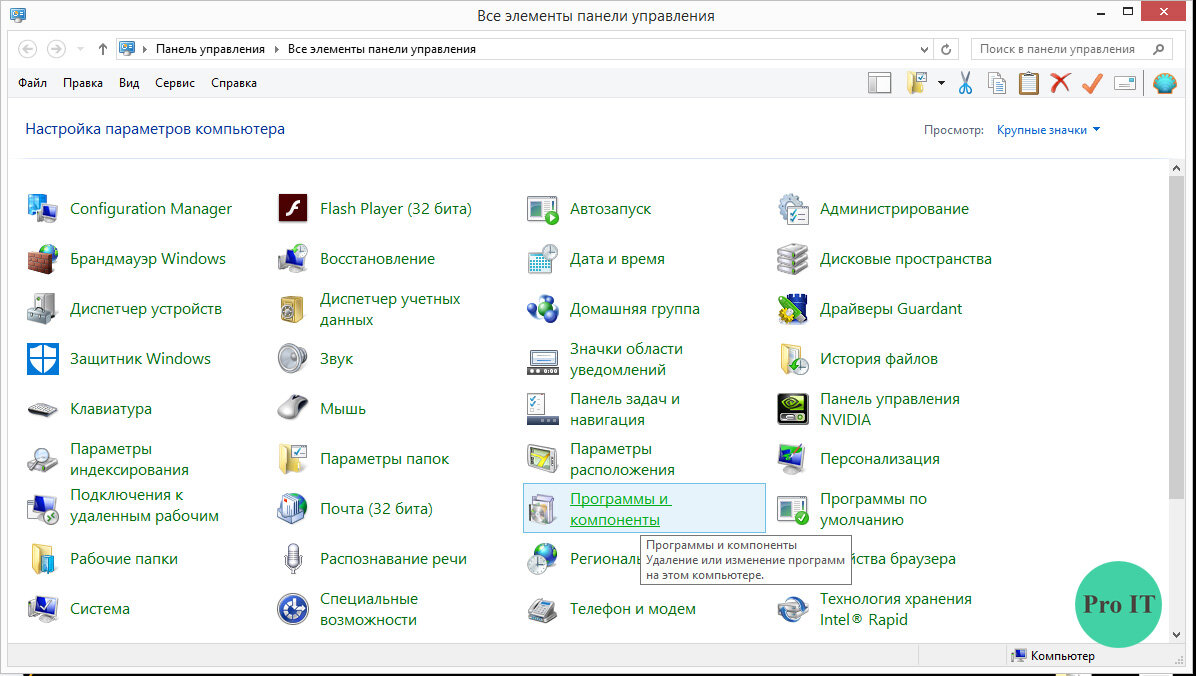Click the vertical scrollbar up arrow

coord(1175,168)
